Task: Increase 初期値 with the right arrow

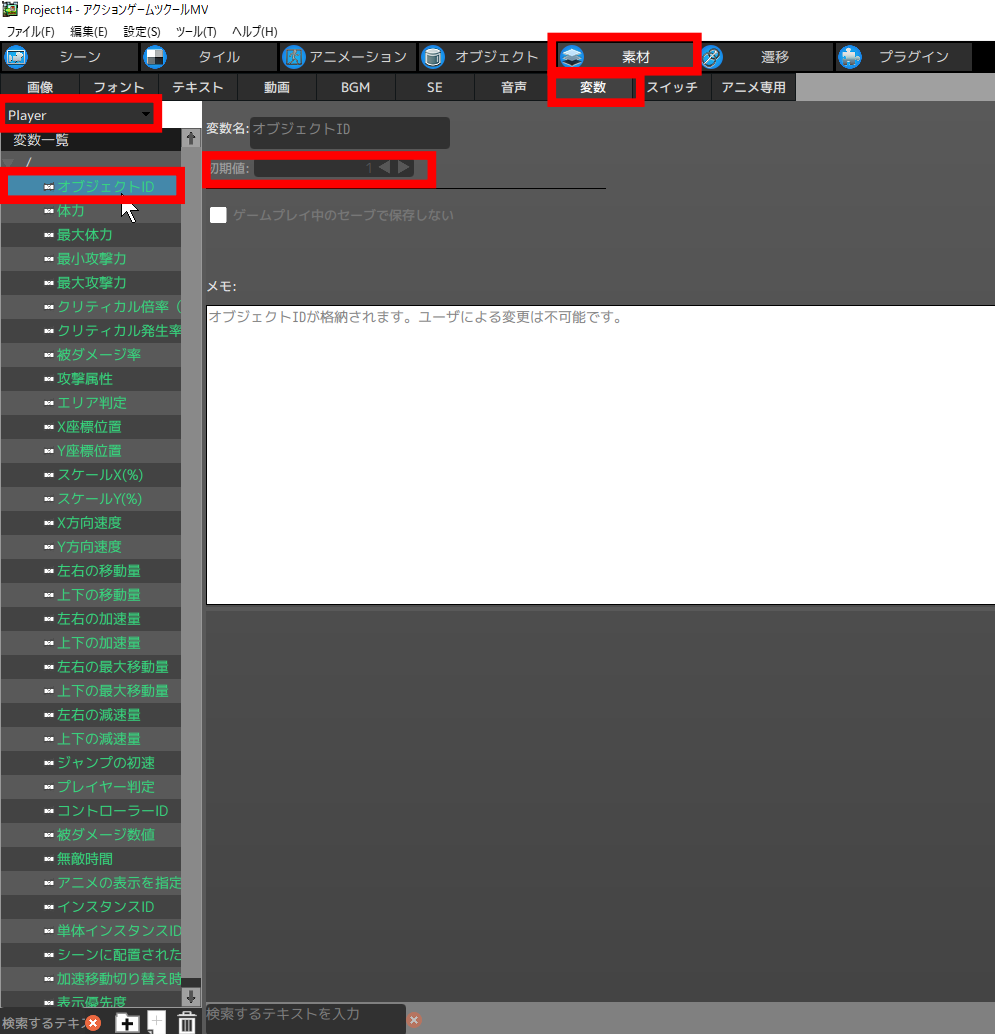Action: pos(404,167)
